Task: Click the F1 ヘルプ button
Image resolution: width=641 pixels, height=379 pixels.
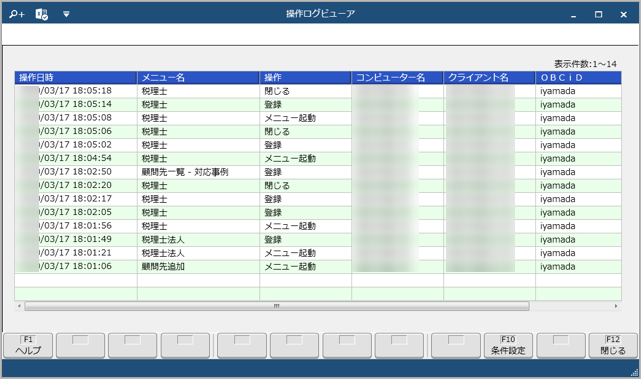Action: point(28,345)
